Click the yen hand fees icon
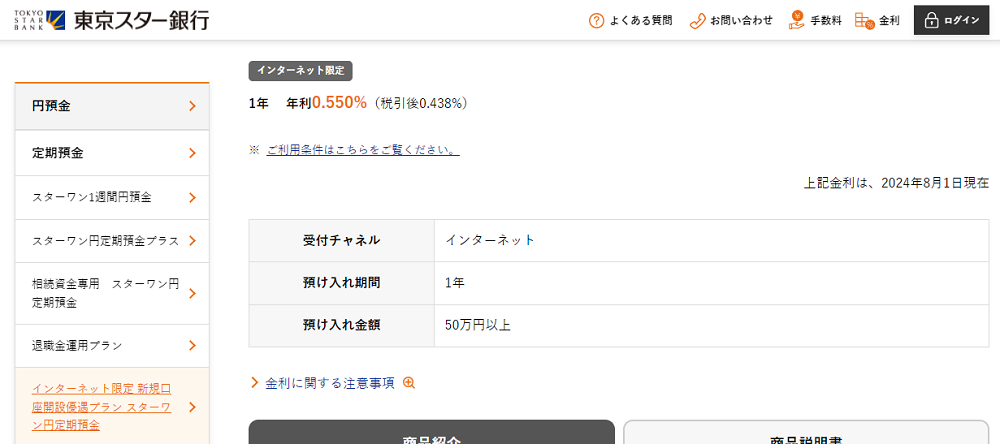The height and width of the screenshot is (444, 1000). 797,20
